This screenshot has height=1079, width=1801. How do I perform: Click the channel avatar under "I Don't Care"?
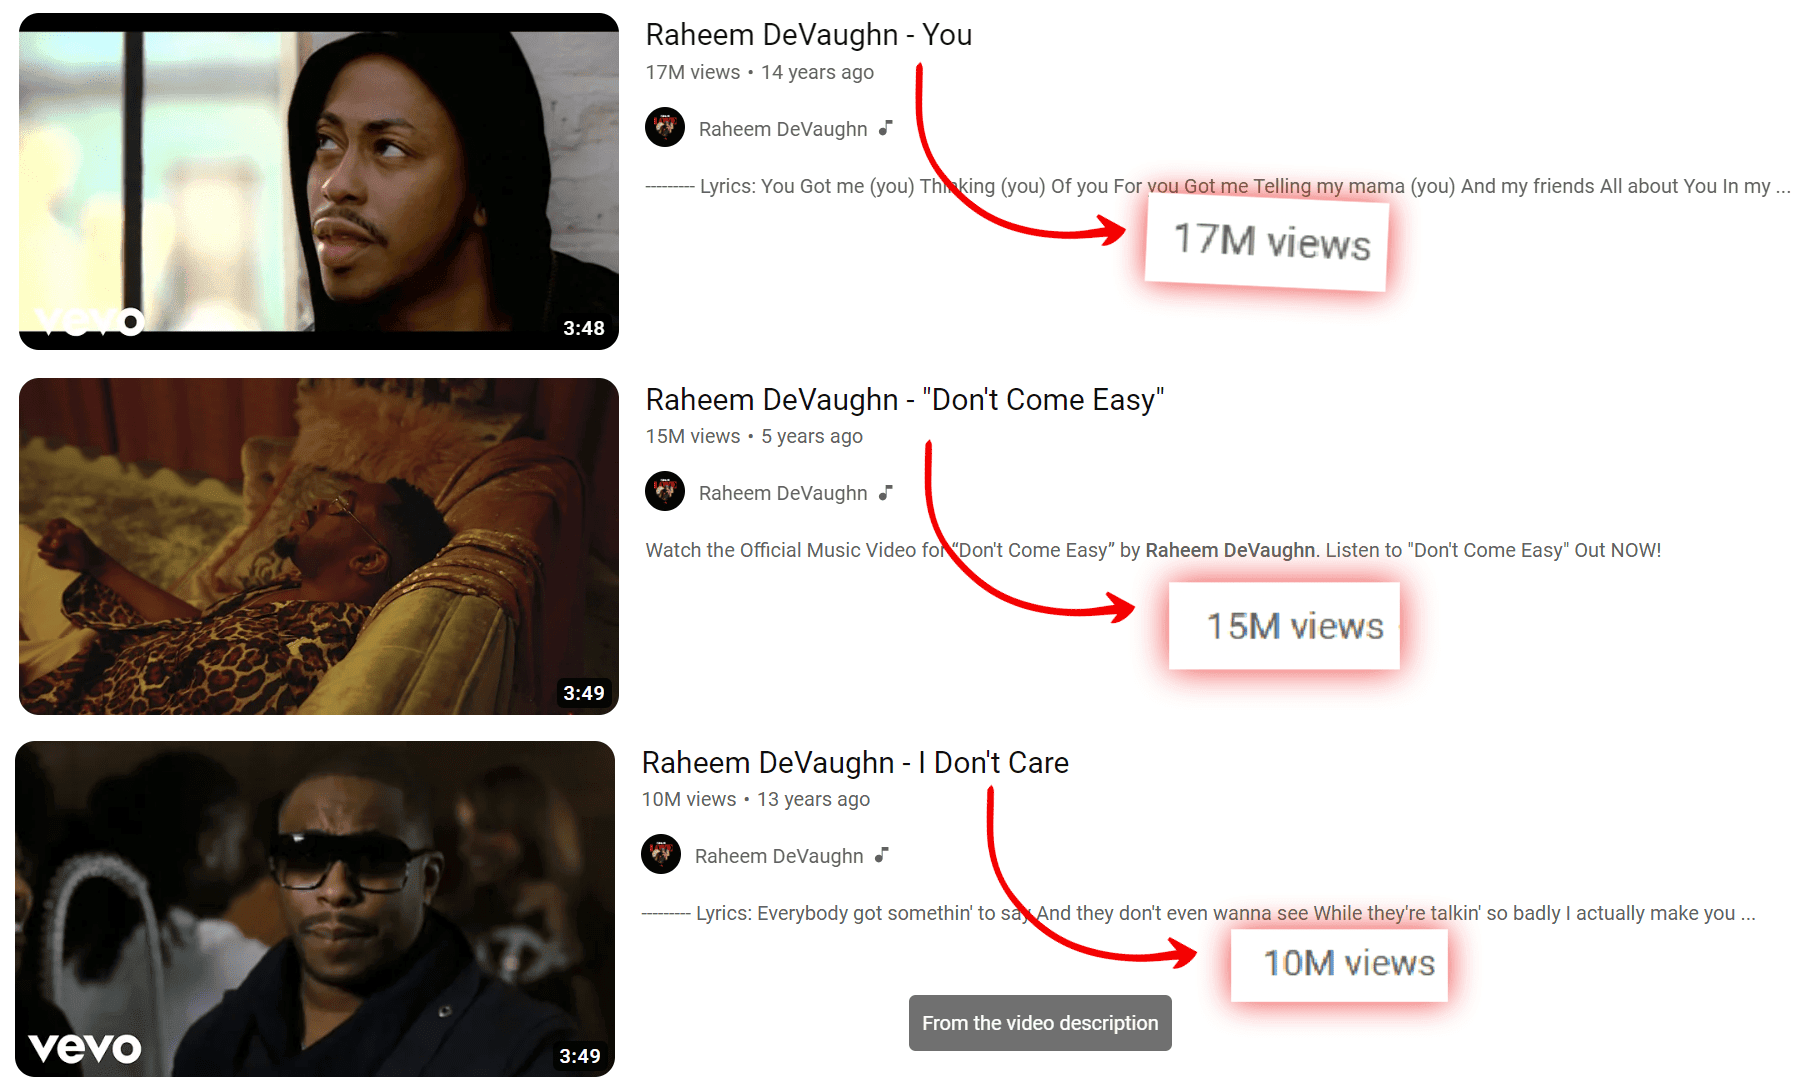point(661,855)
